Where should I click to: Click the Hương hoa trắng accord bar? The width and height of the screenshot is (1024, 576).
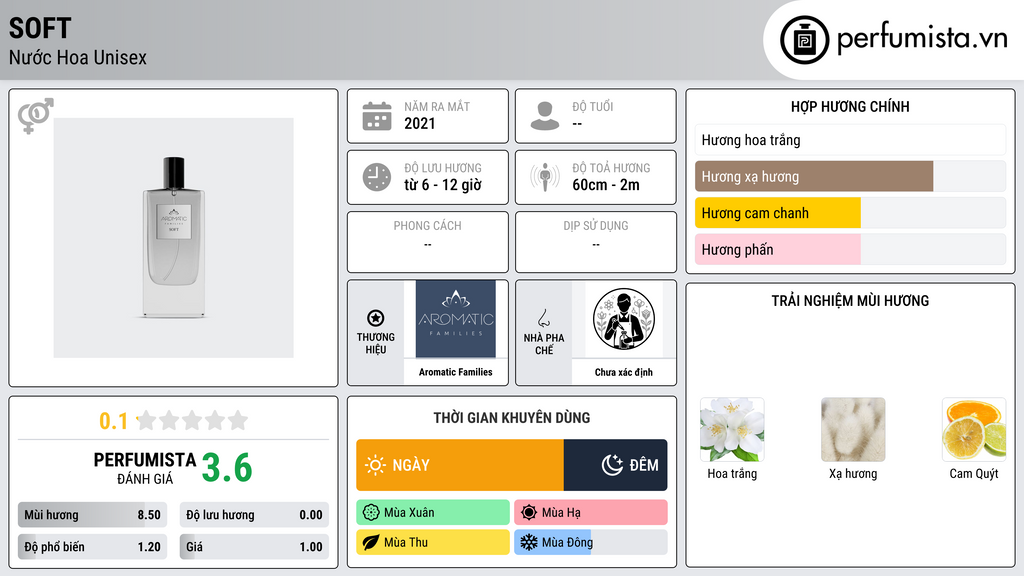click(x=850, y=140)
